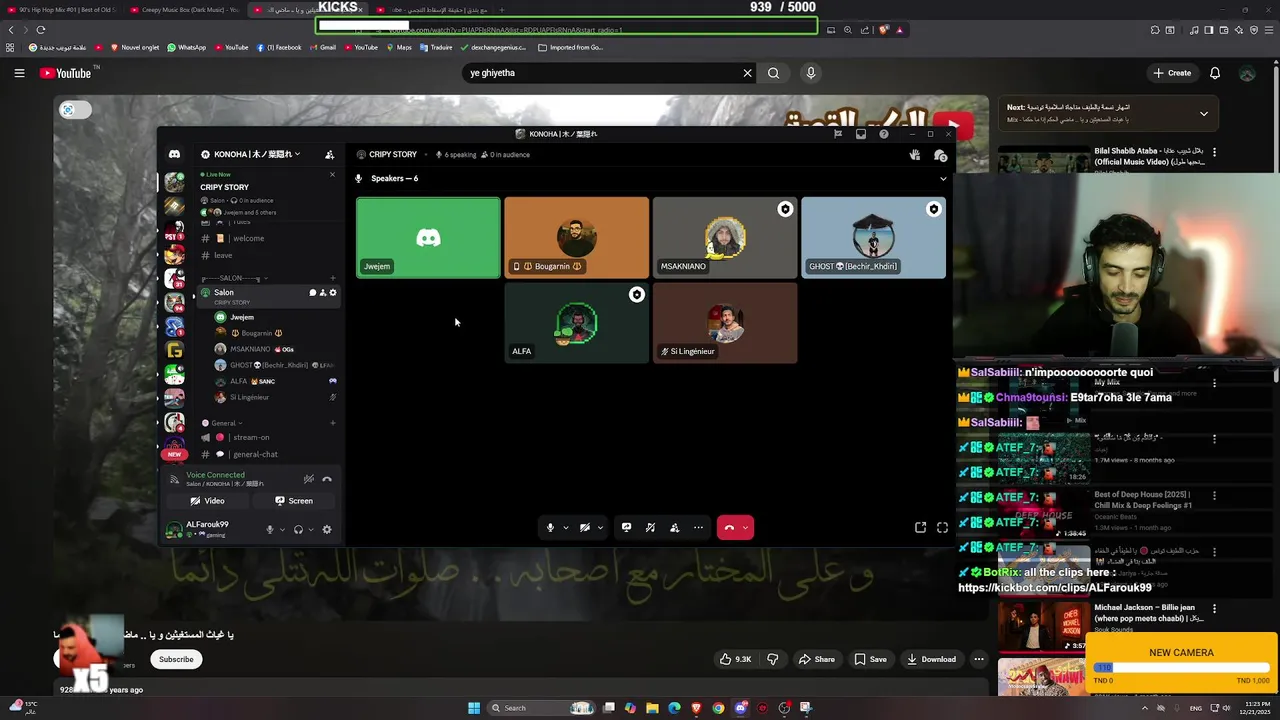Dismiss the Live Now CRIPY STORY banner

332,175
